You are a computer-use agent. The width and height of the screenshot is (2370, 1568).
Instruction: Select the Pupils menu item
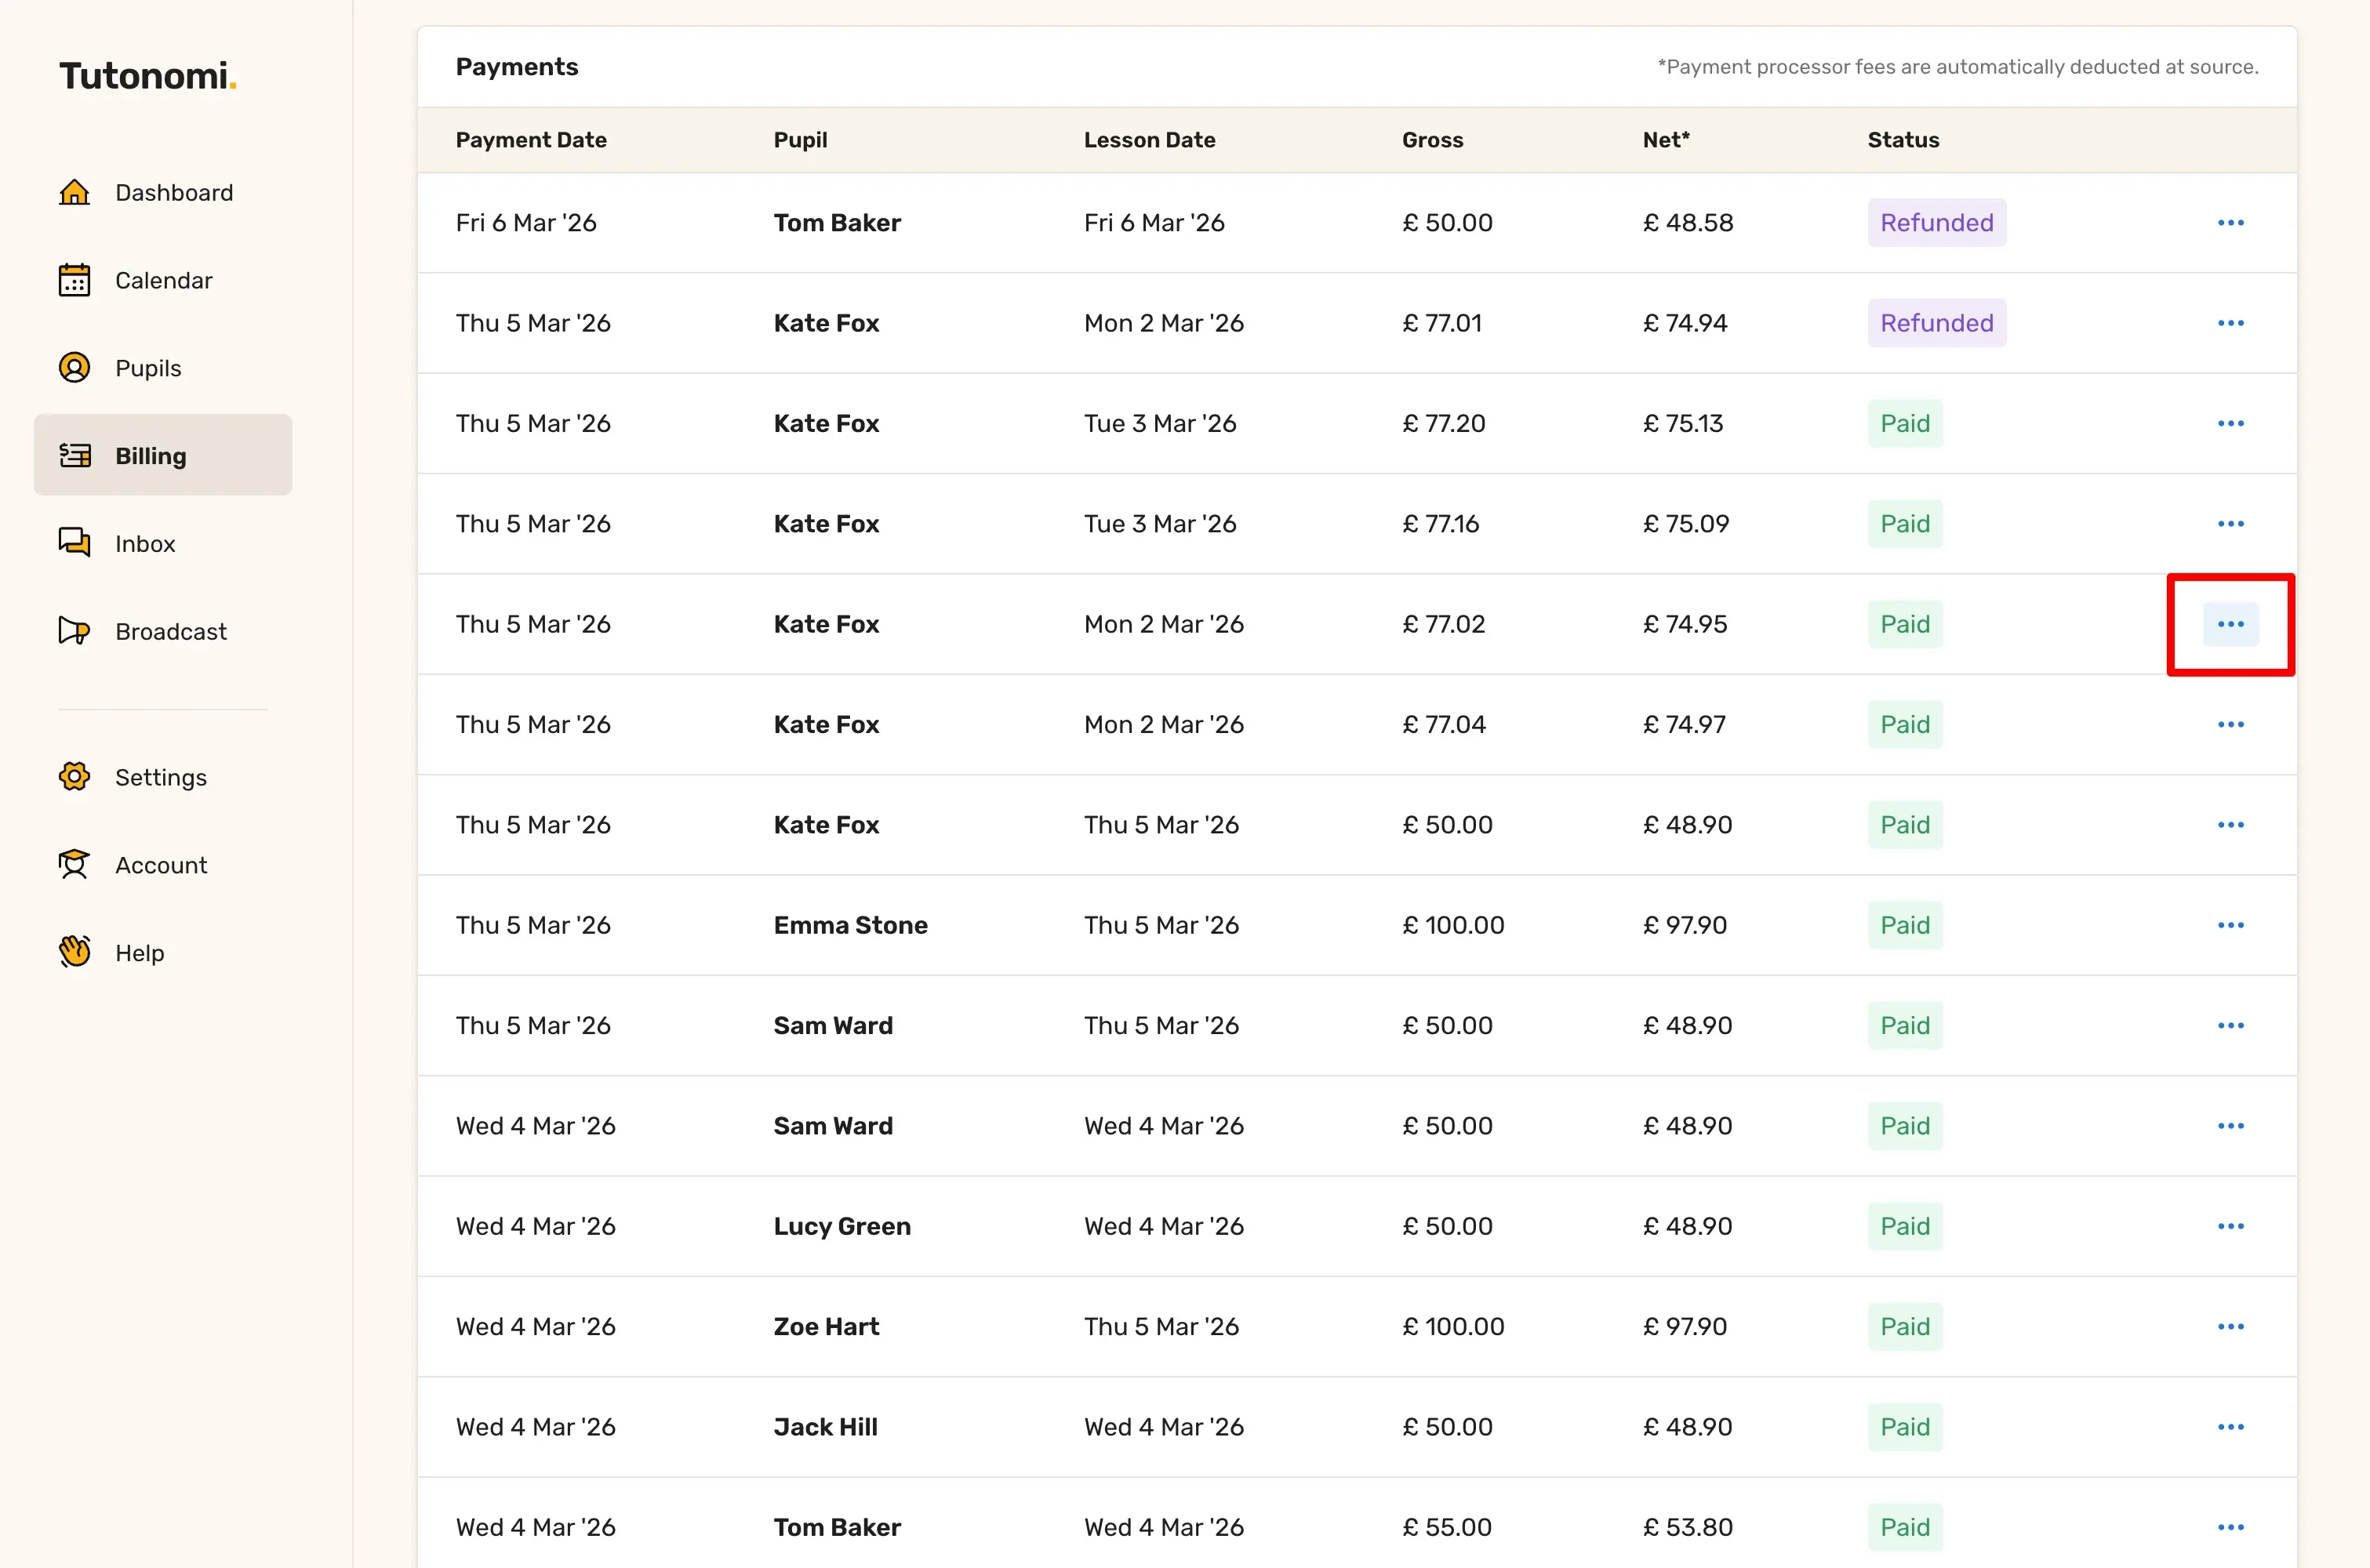click(x=148, y=368)
